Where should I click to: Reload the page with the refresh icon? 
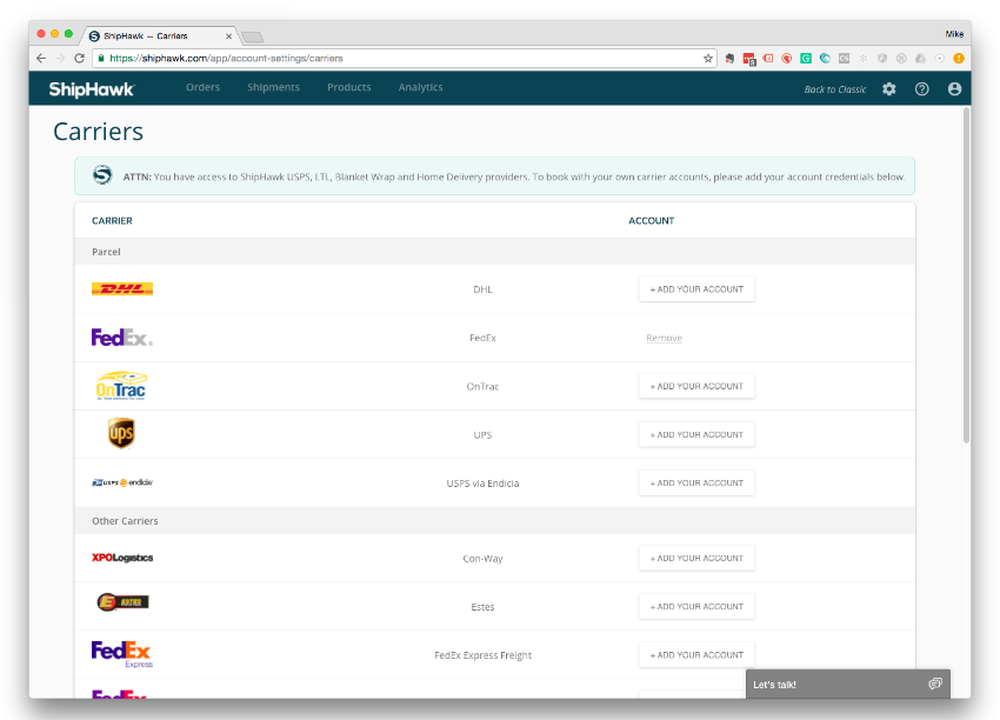click(x=79, y=58)
